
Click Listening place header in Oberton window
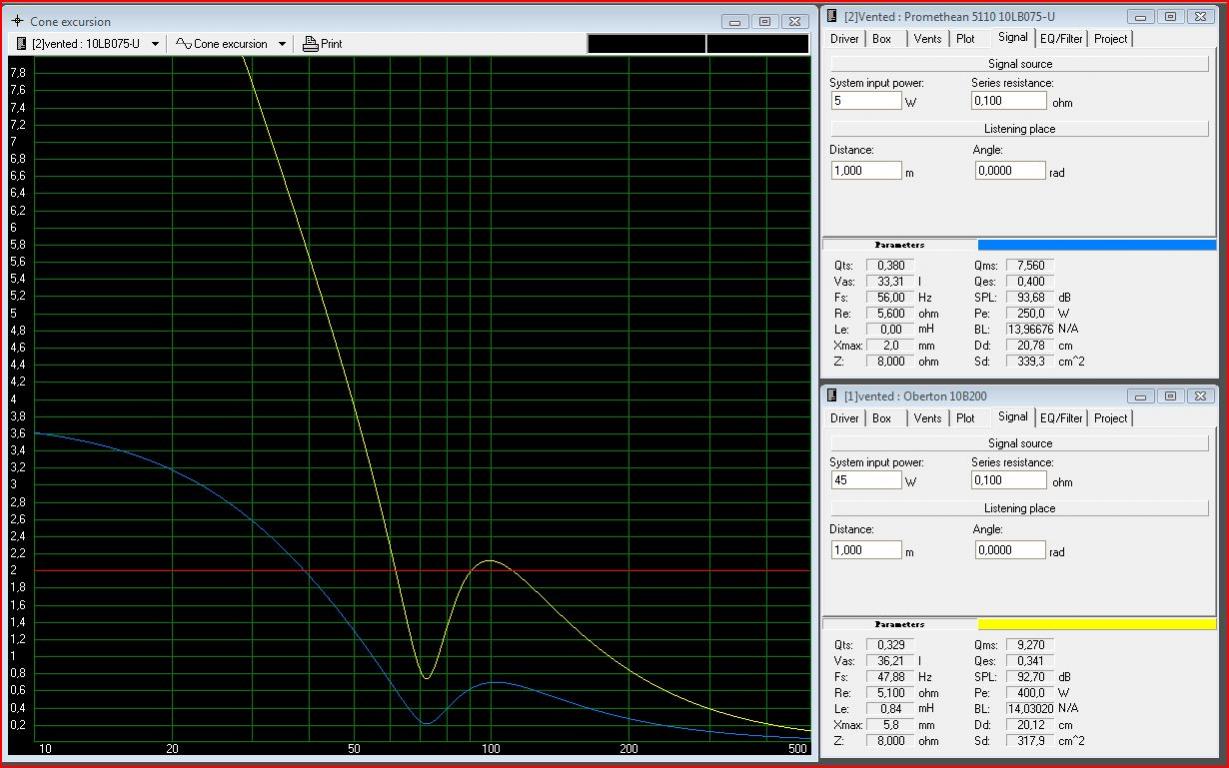[x=1019, y=508]
